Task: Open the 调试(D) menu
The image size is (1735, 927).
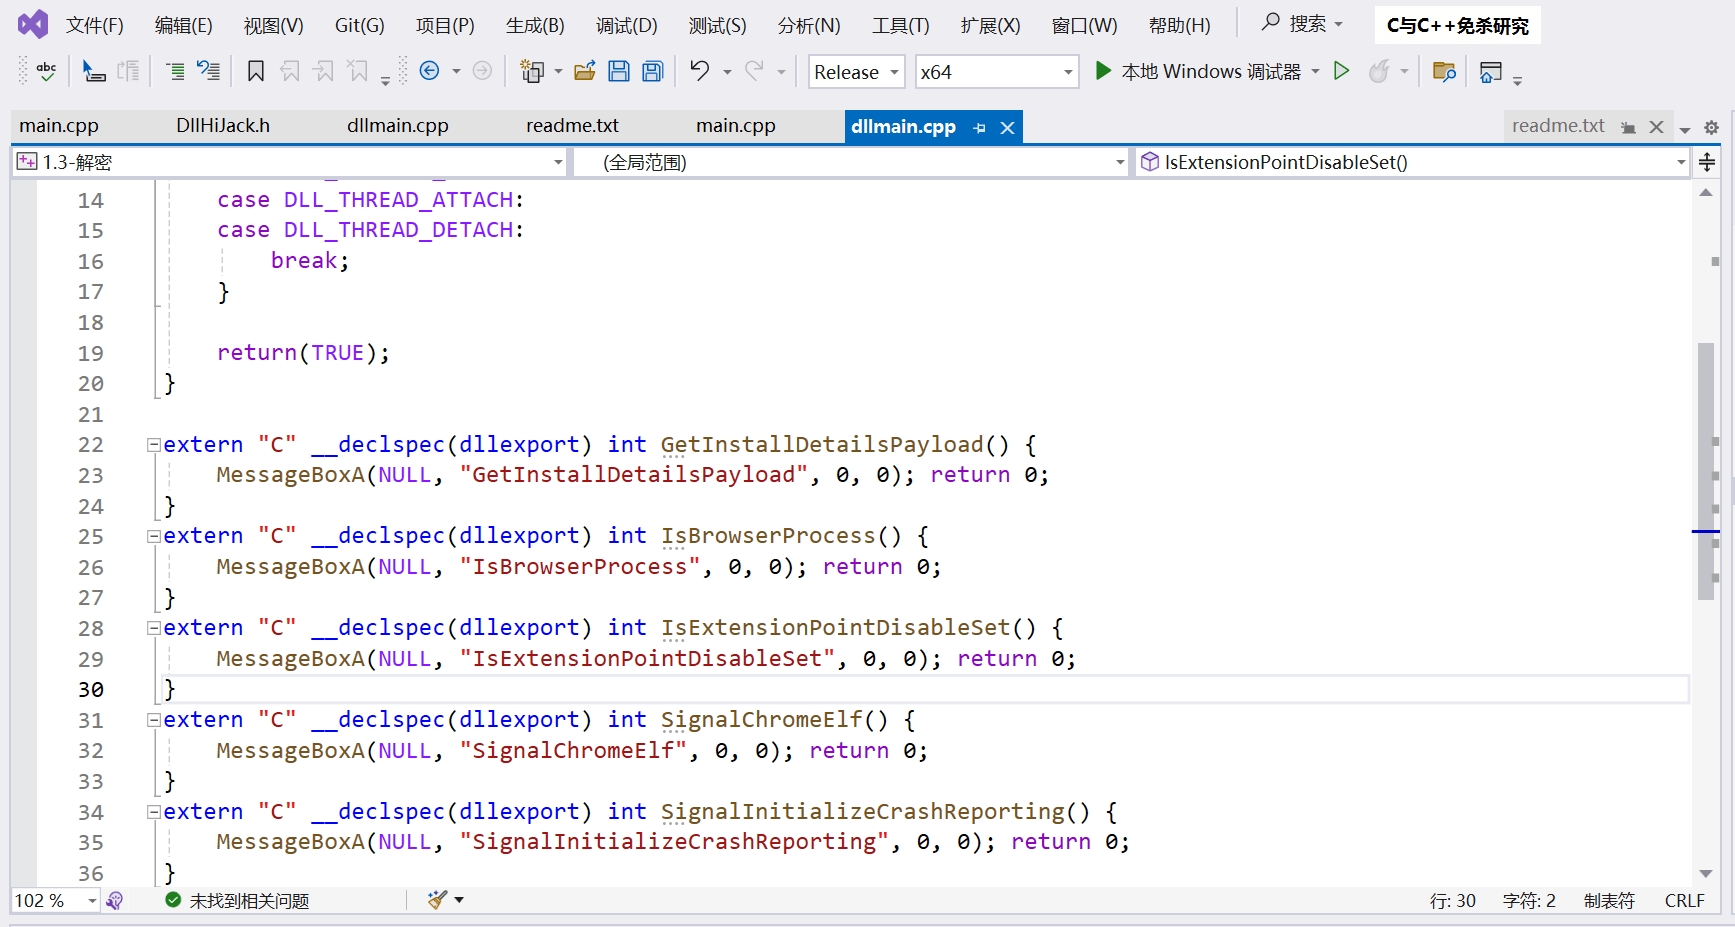Action: tap(626, 25)
